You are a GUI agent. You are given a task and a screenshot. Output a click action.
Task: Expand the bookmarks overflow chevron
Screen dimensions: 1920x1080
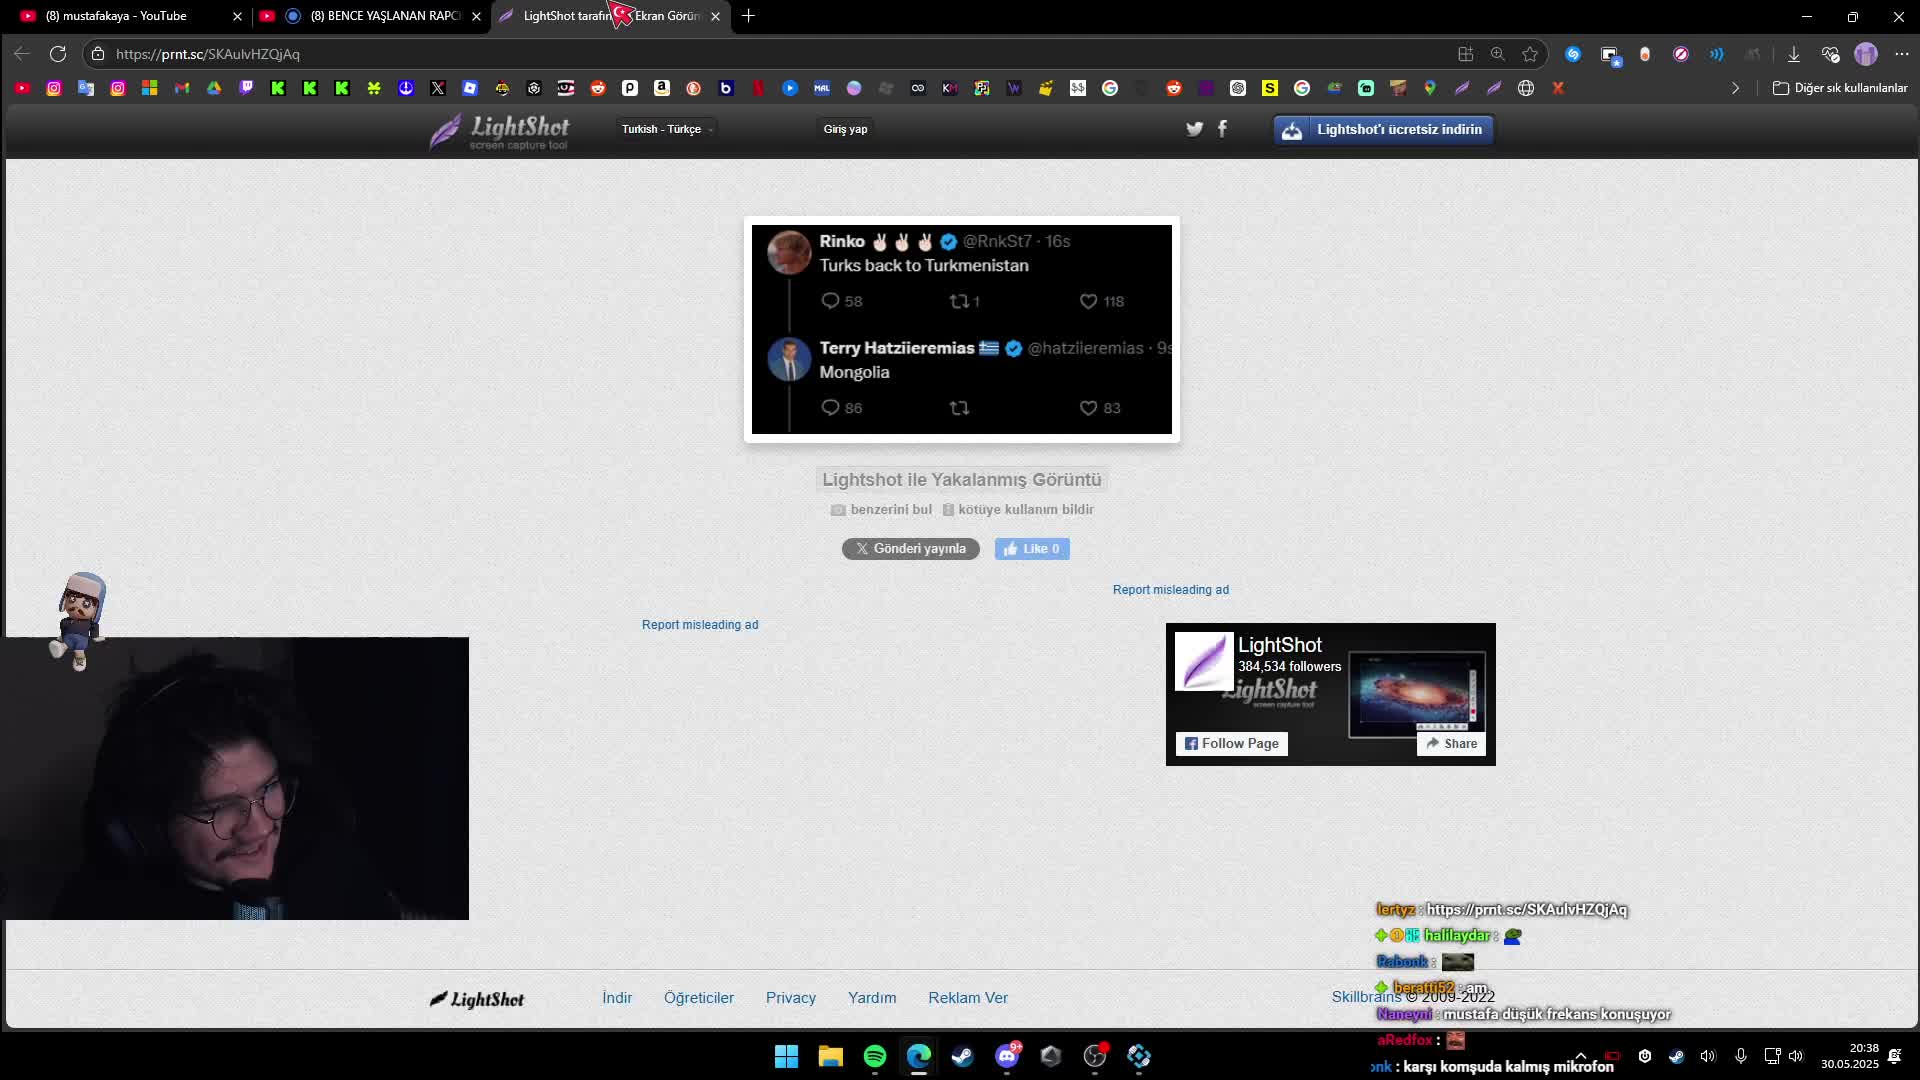point(1735,88)
